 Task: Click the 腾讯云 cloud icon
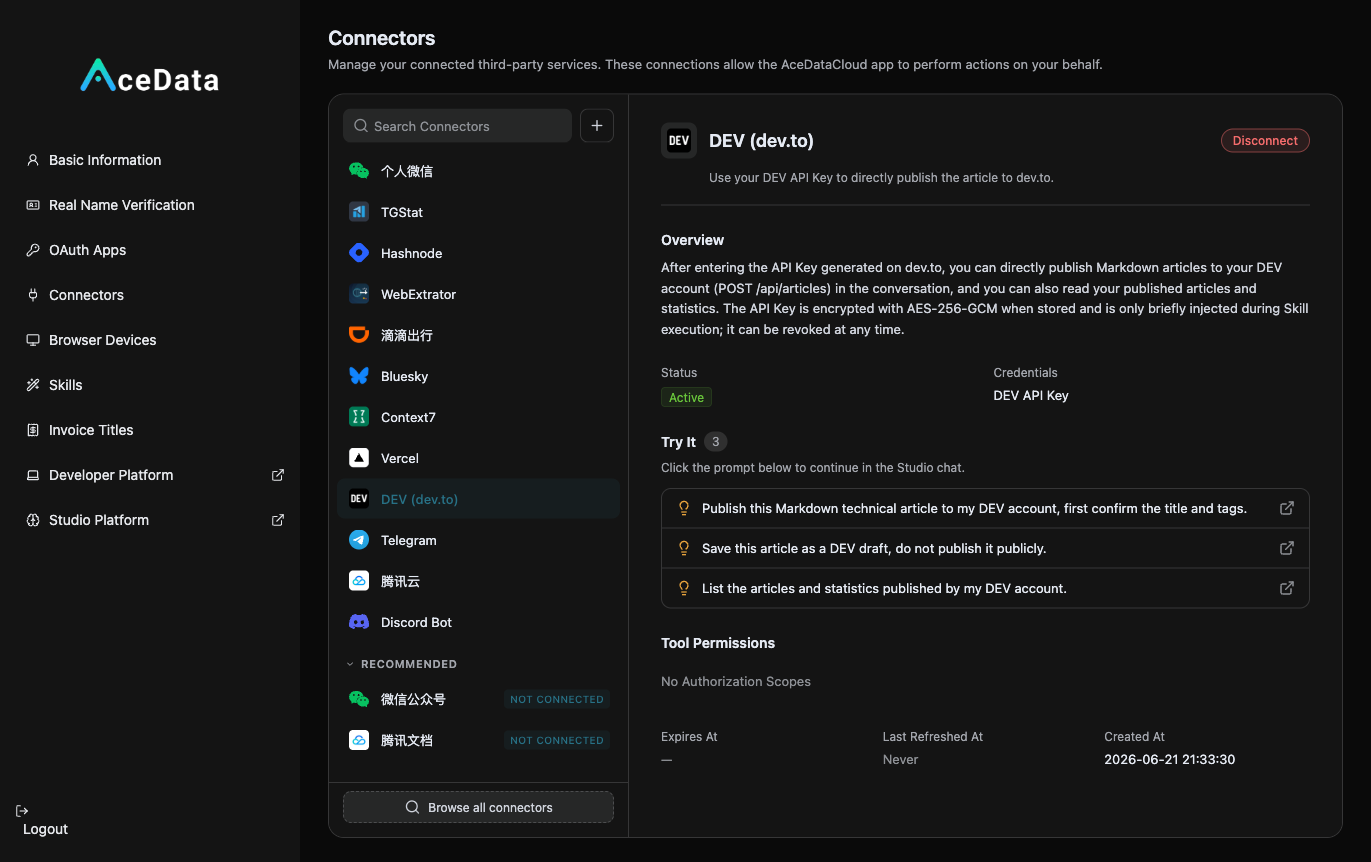359,581
